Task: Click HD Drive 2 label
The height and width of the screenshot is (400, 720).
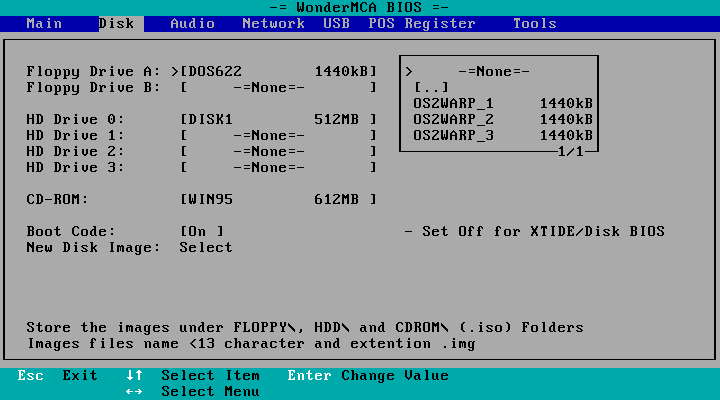Action: 75,152
